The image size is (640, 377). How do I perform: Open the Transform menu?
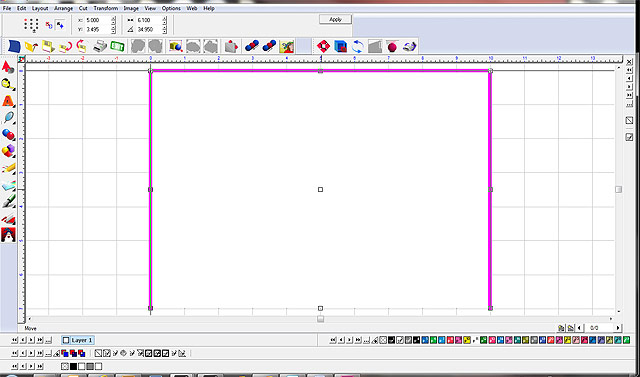tap(106, 8)
